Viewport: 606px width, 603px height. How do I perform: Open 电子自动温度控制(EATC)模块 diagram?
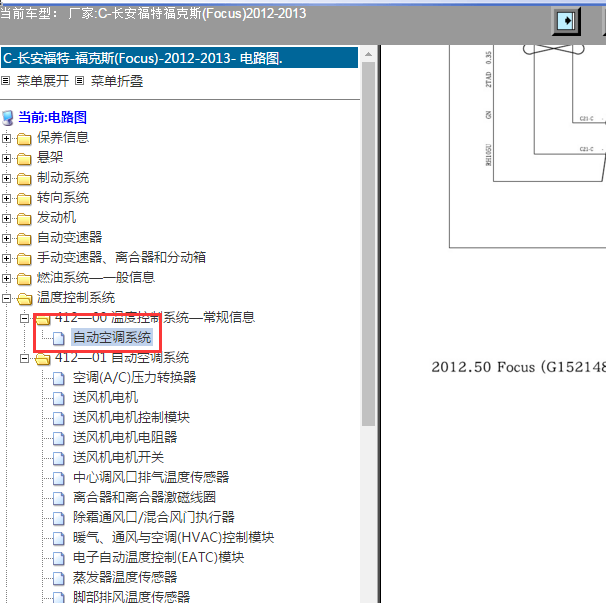(158, 558)
